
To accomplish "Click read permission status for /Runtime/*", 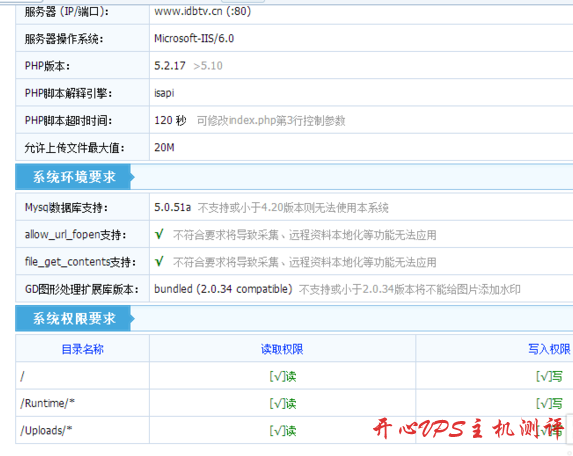I will (282, 404).
